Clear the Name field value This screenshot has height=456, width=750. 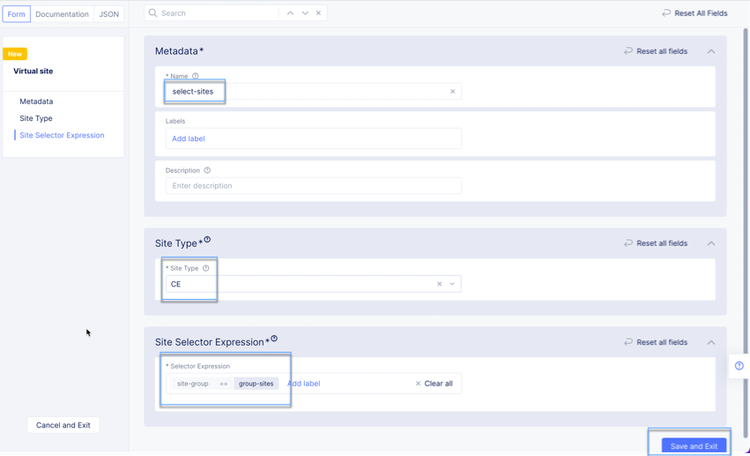[452, 91]
